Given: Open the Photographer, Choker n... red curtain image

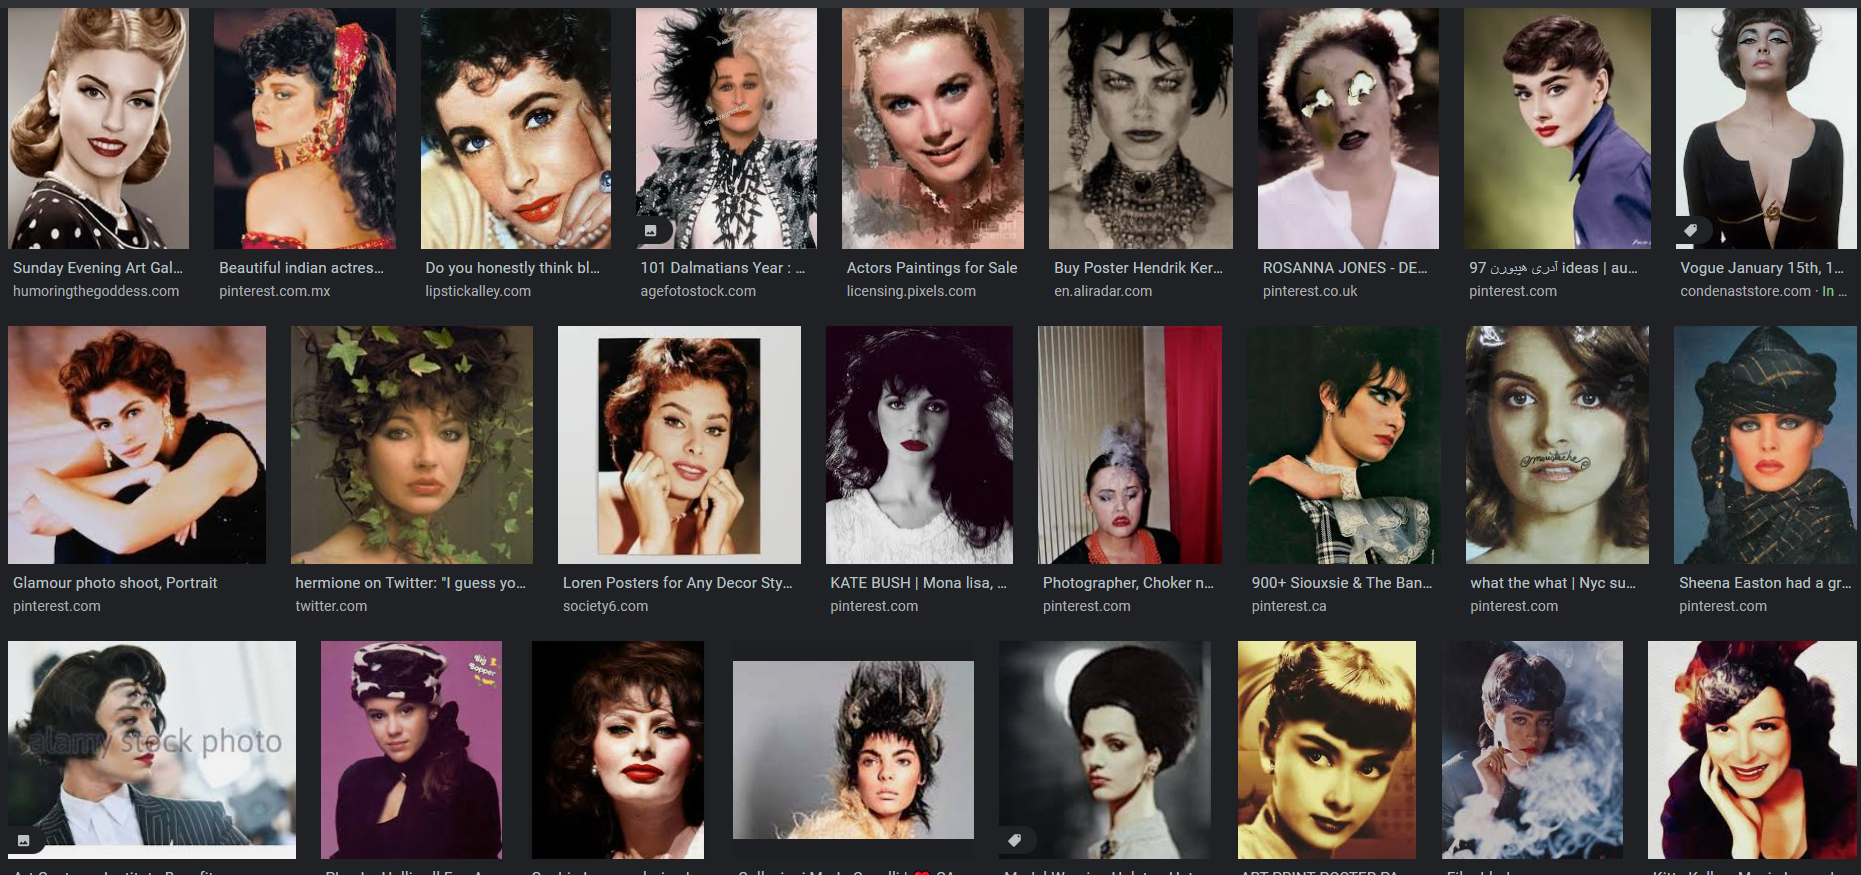Looking at the screenshot, I should 1130,445.
